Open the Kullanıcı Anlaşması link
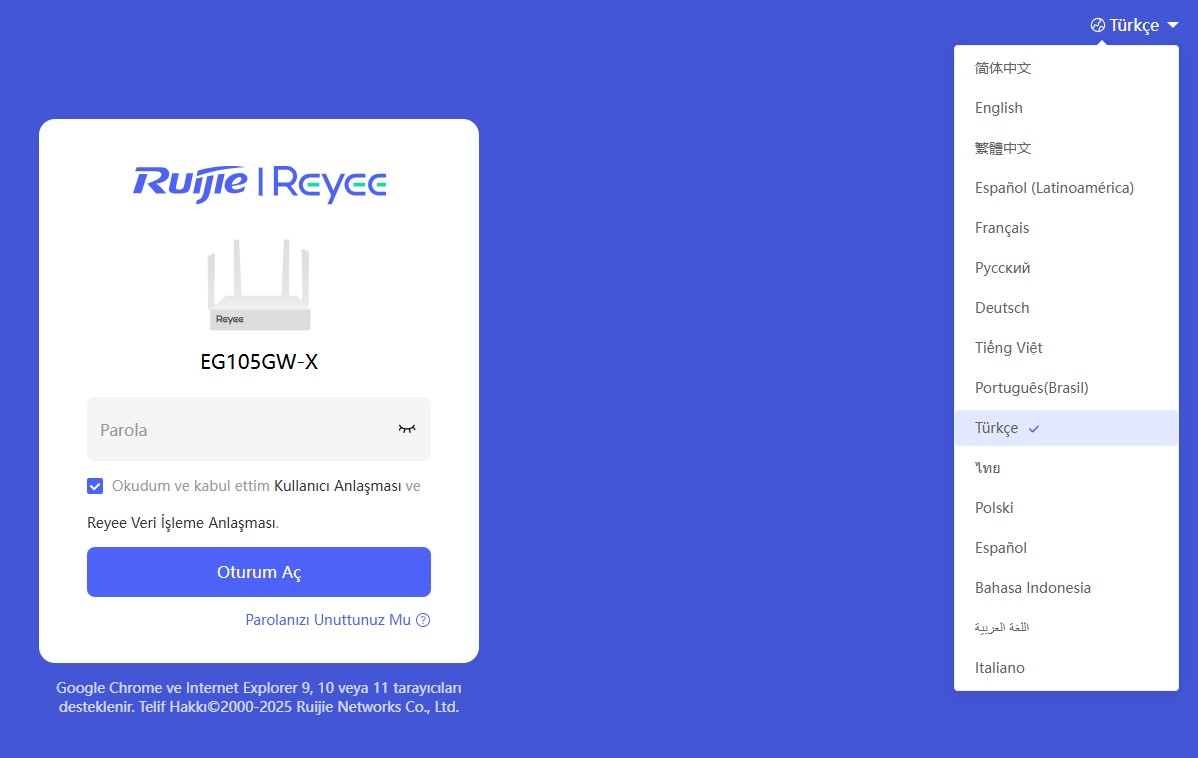Viewport: 1198px width, 758px height. point(338,486)
